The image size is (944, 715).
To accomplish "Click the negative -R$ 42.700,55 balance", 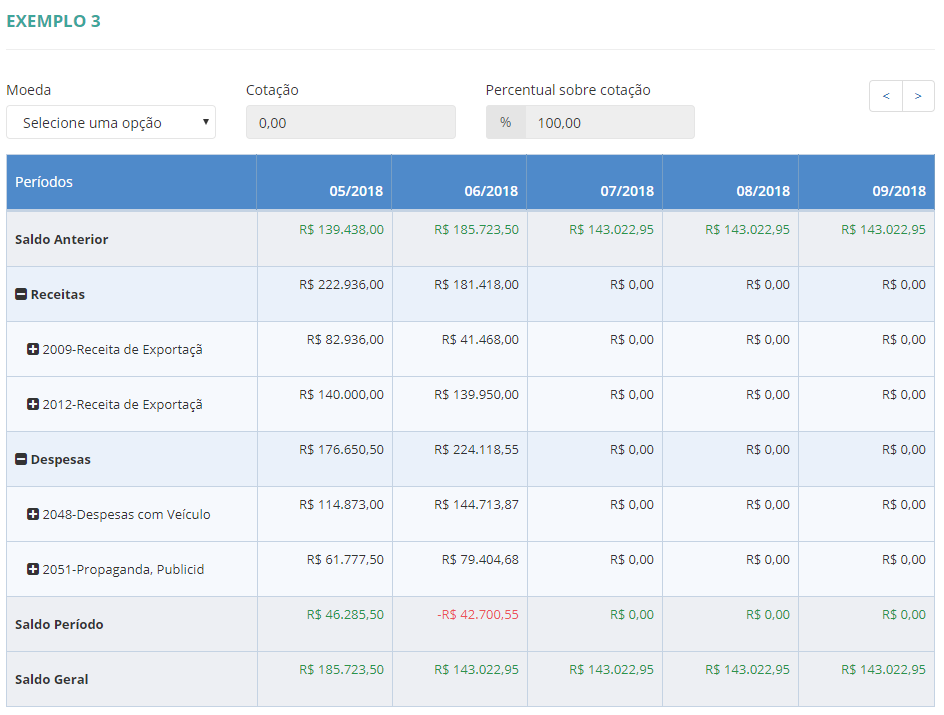I will (x=478, y=615).
